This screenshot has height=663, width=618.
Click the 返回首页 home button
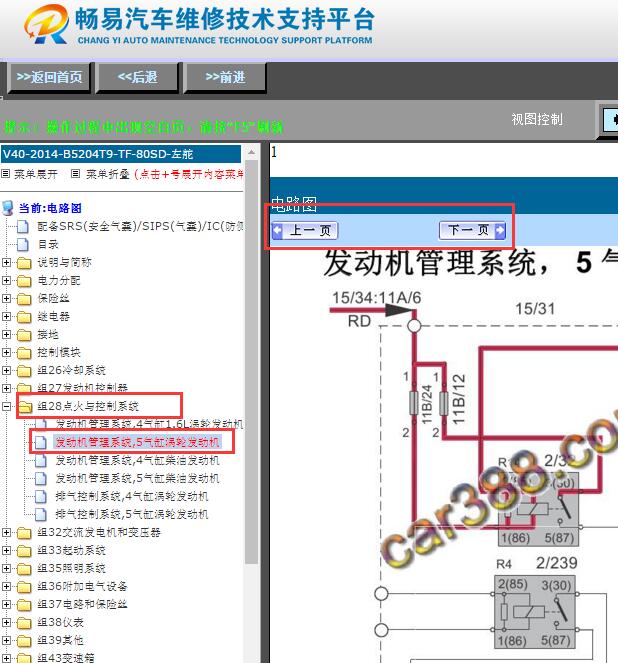tap(49, 77)
